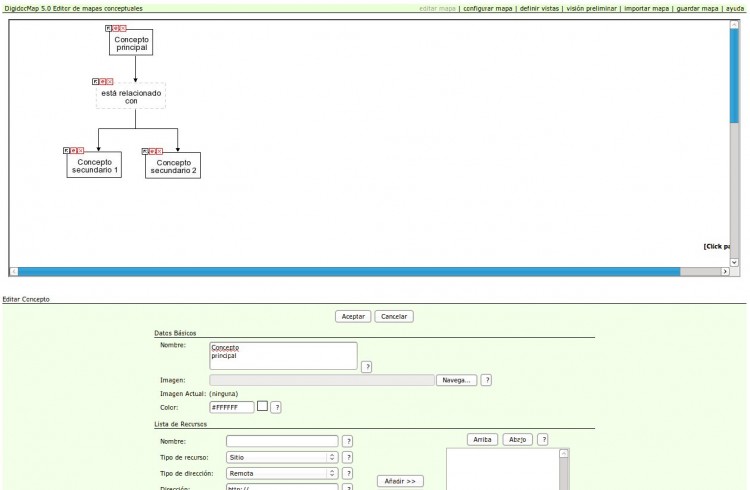Click the Navega... browse button
The width and height of the screenshot is (750, 490).
pyautogui.click(x=456, y=380)
